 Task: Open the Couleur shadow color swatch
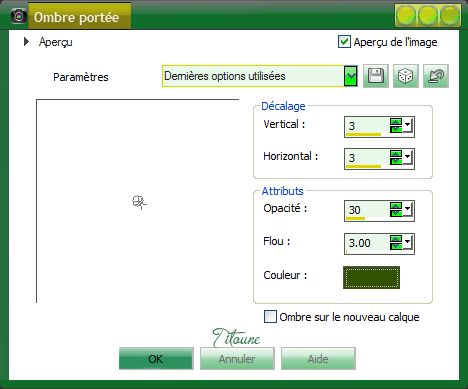point(371,277)
